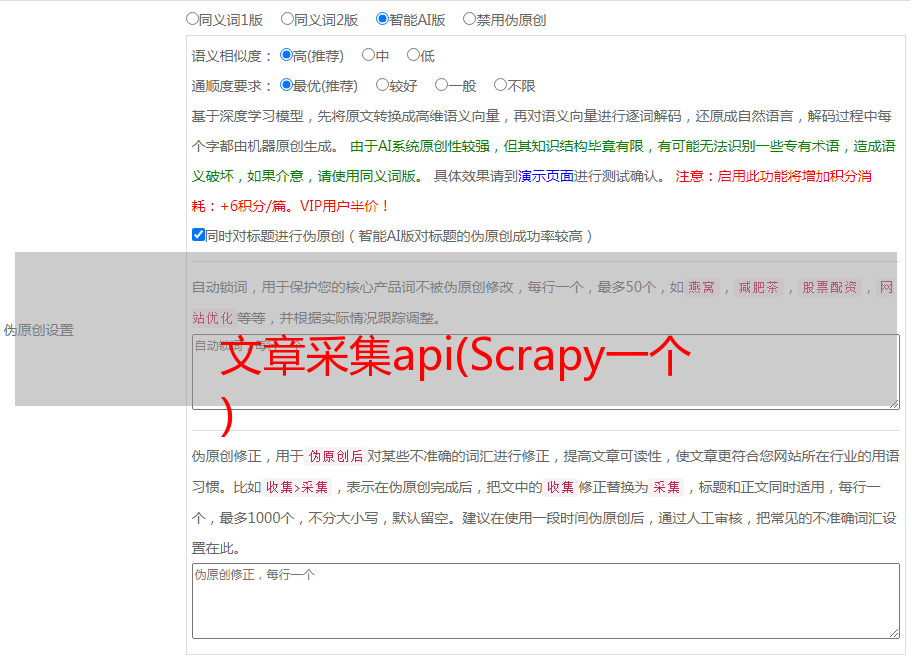The height and width of the screenshot is (658, 911).
Task: Click the 语义相似度 label
Action: pyautogui.click(x=231, y=56)
